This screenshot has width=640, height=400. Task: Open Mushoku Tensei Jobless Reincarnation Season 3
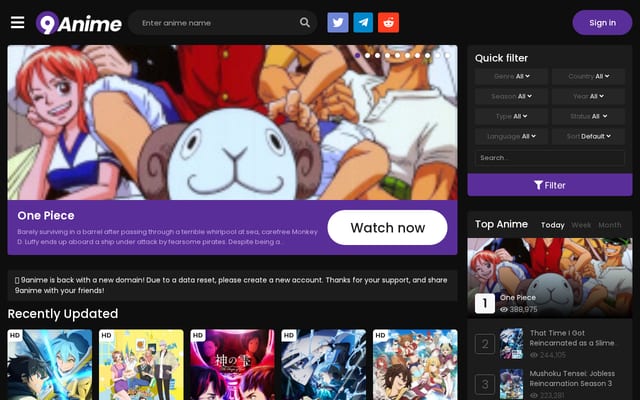[572, 378]
